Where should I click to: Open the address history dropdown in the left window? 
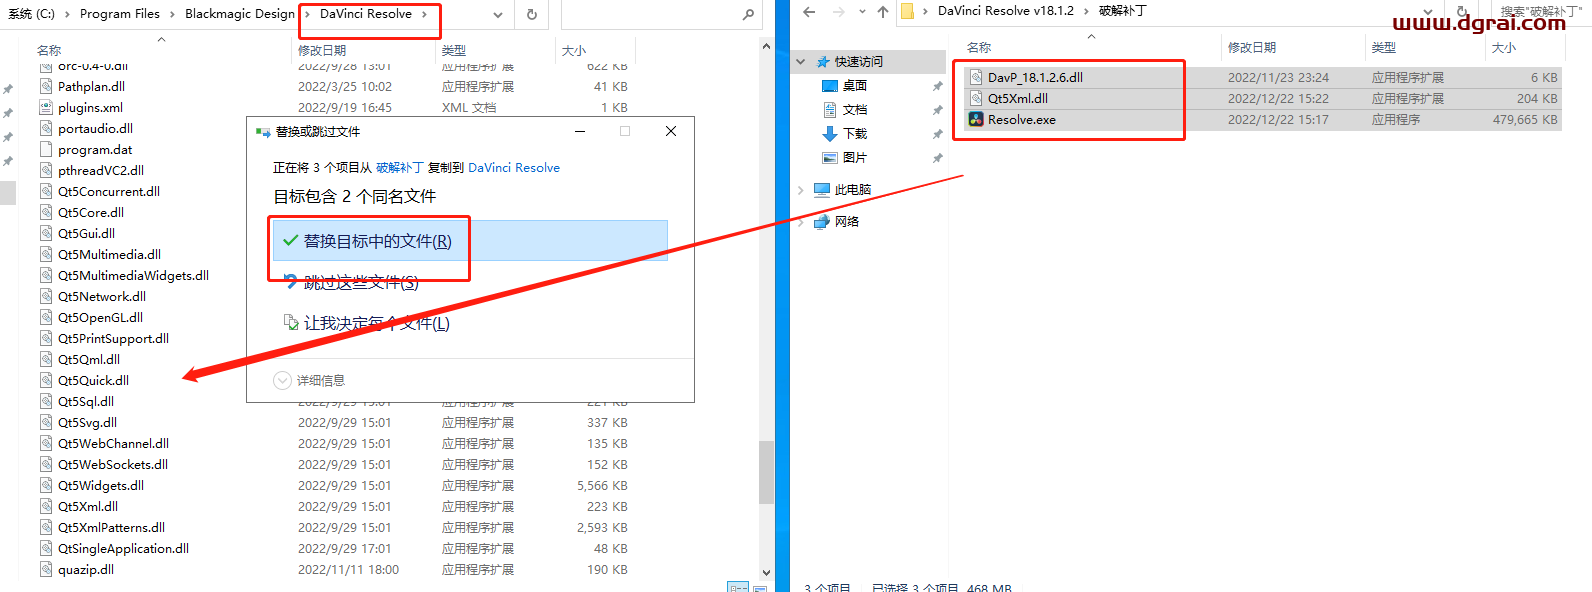point(498,14)
